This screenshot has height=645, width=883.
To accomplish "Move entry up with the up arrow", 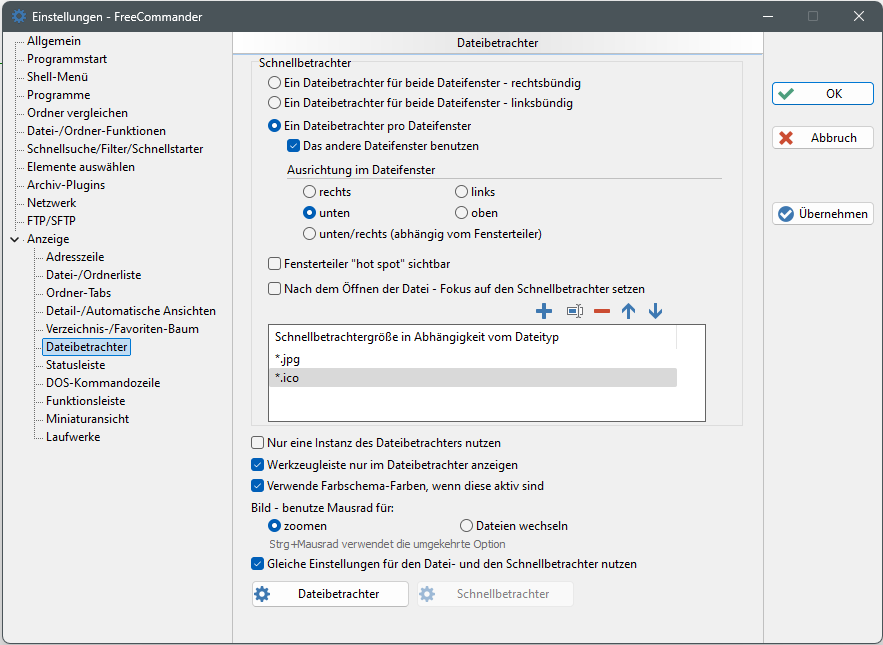I will click(x=628, y=311).
